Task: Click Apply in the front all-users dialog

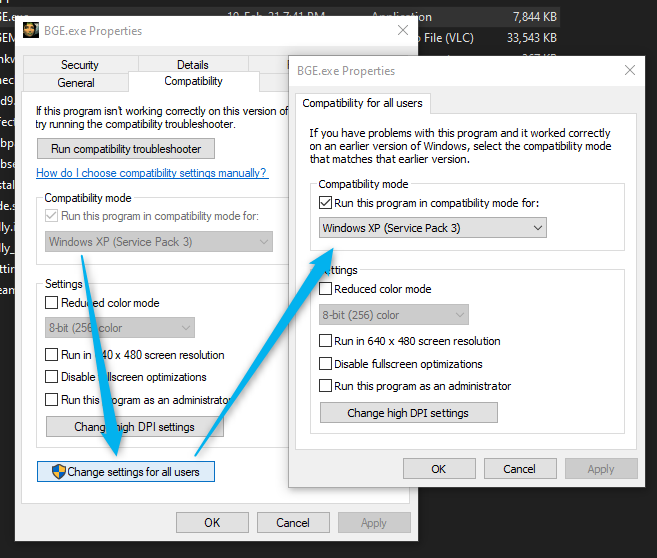Action: point(601,469)
